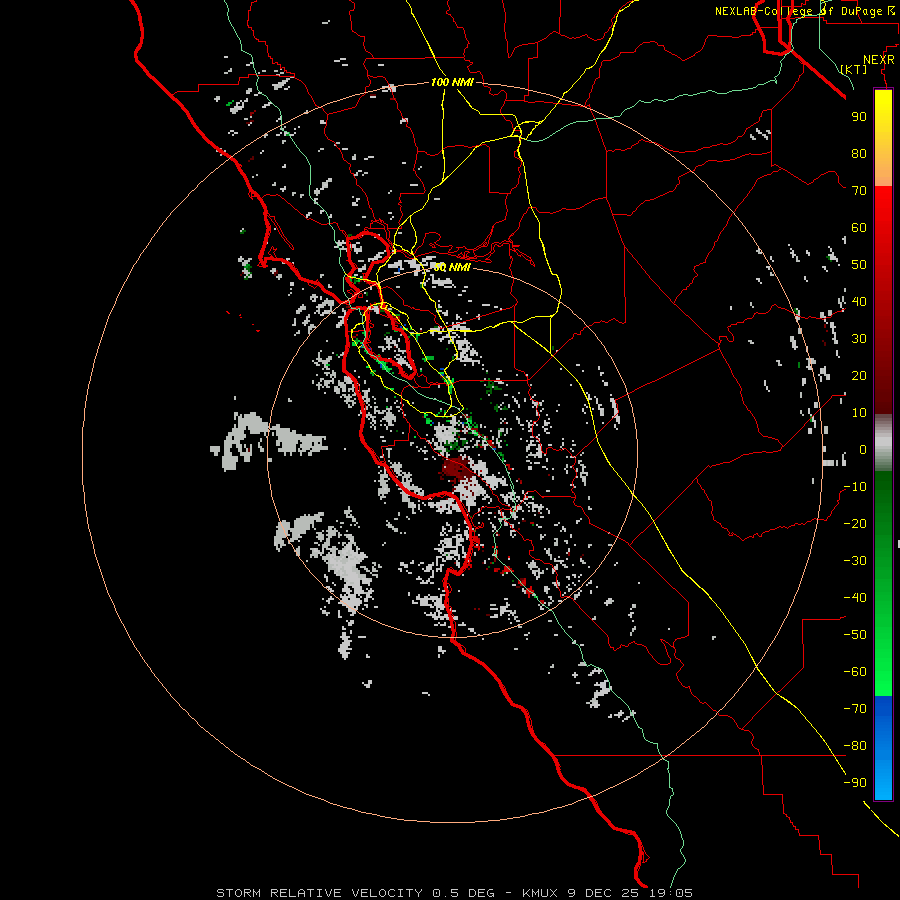Click the 30 value on velocity scale
Viewport: 900px width, 900px height.
coord(859,339)
